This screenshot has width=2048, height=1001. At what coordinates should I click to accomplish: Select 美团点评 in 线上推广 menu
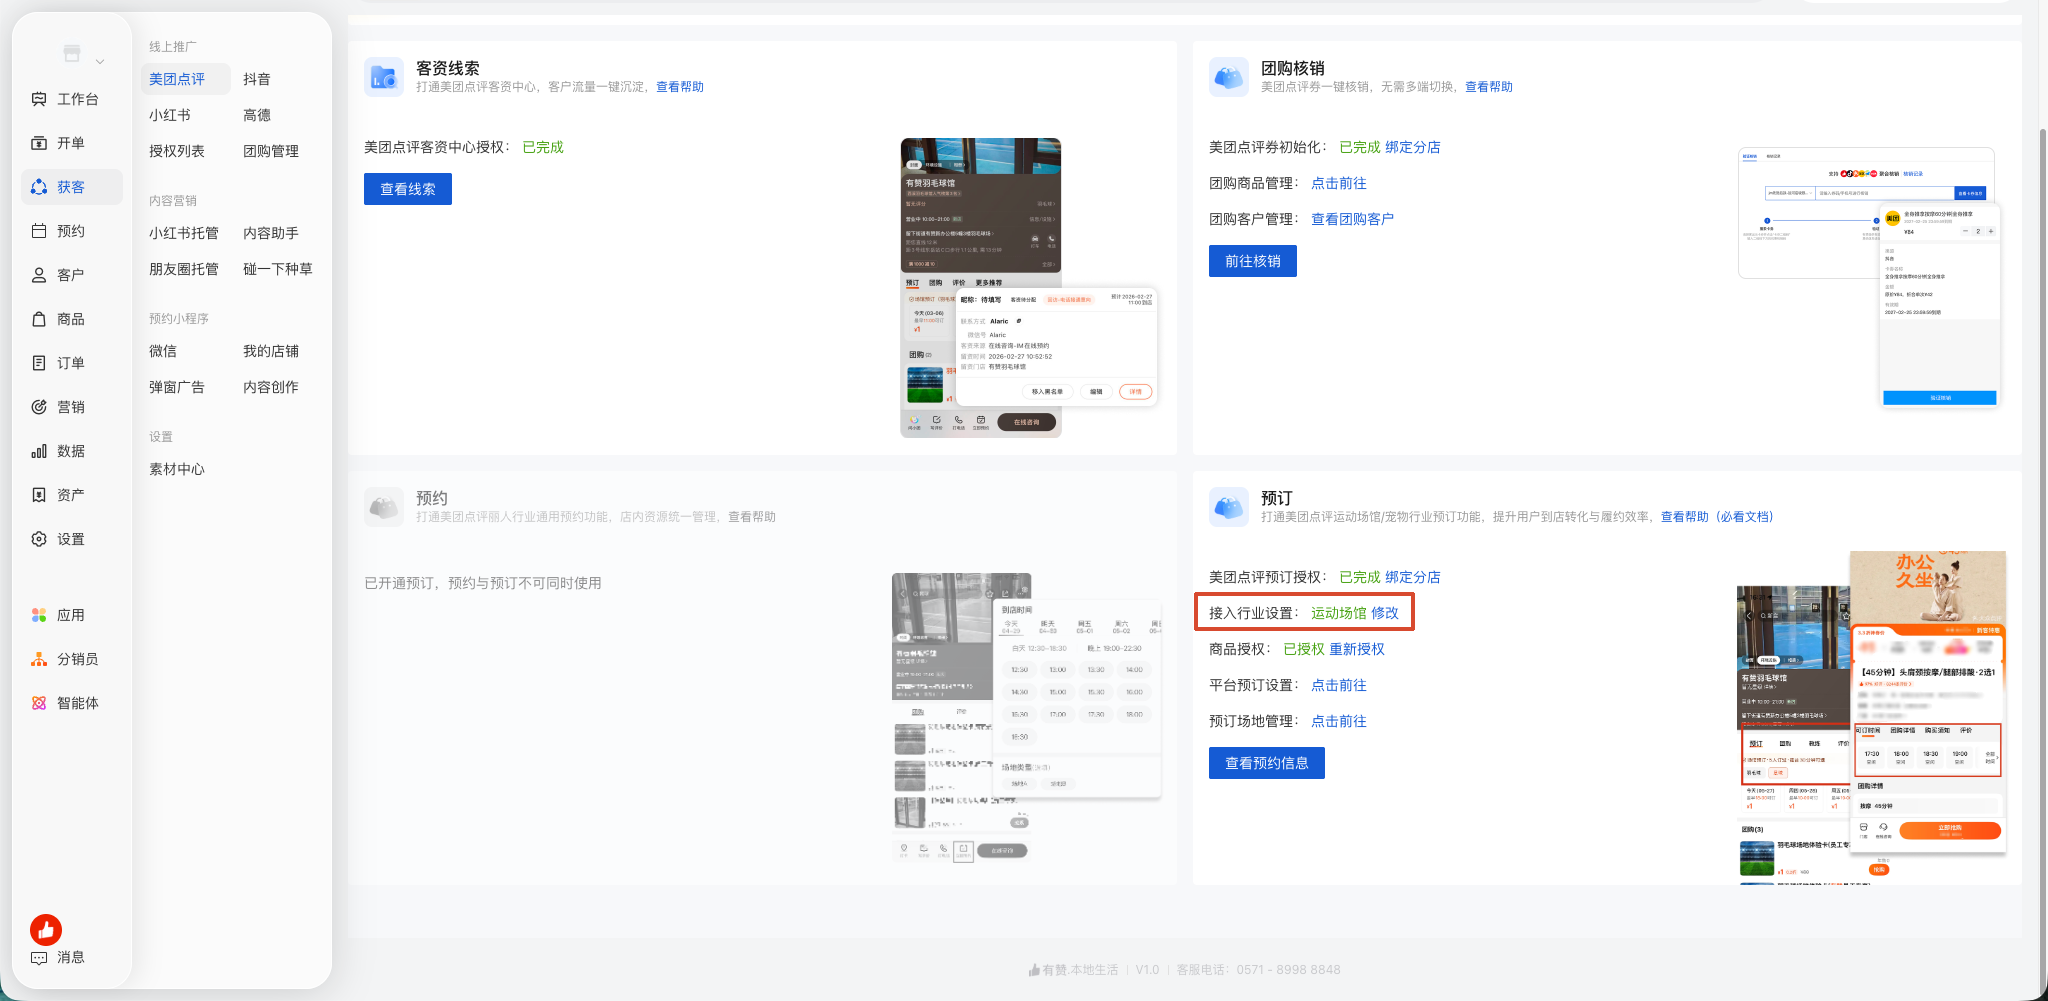coord(186,79)
